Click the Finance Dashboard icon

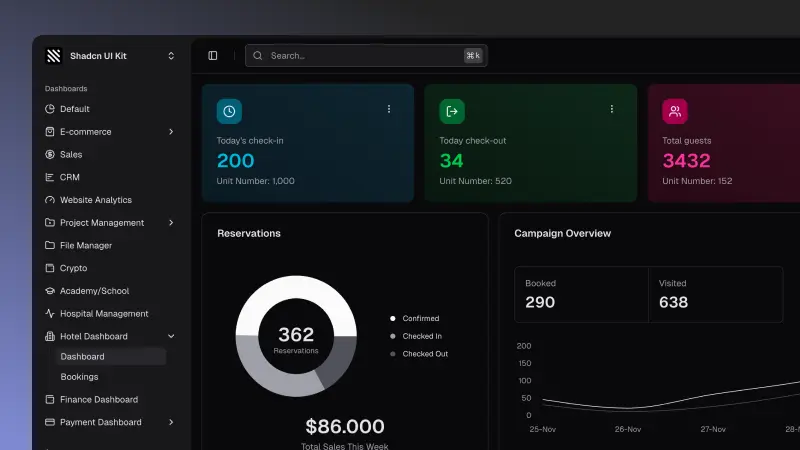pos(49,399)
